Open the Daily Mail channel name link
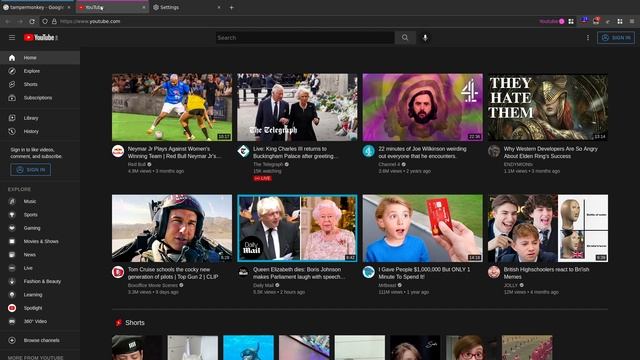The width and height of the screenshot is (640, 360). 263,285
